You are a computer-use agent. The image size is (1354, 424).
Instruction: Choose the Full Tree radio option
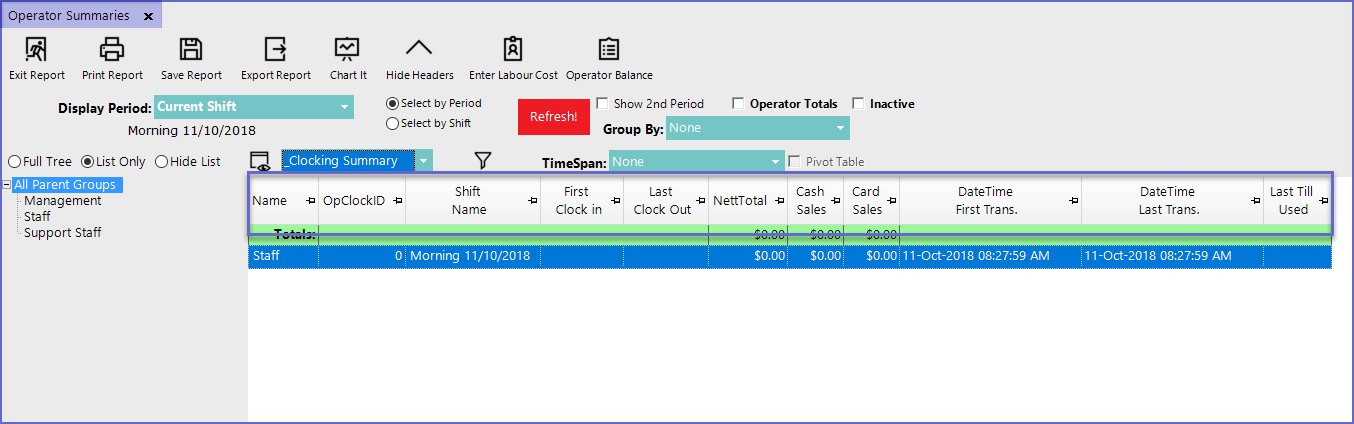pos(15,162)
